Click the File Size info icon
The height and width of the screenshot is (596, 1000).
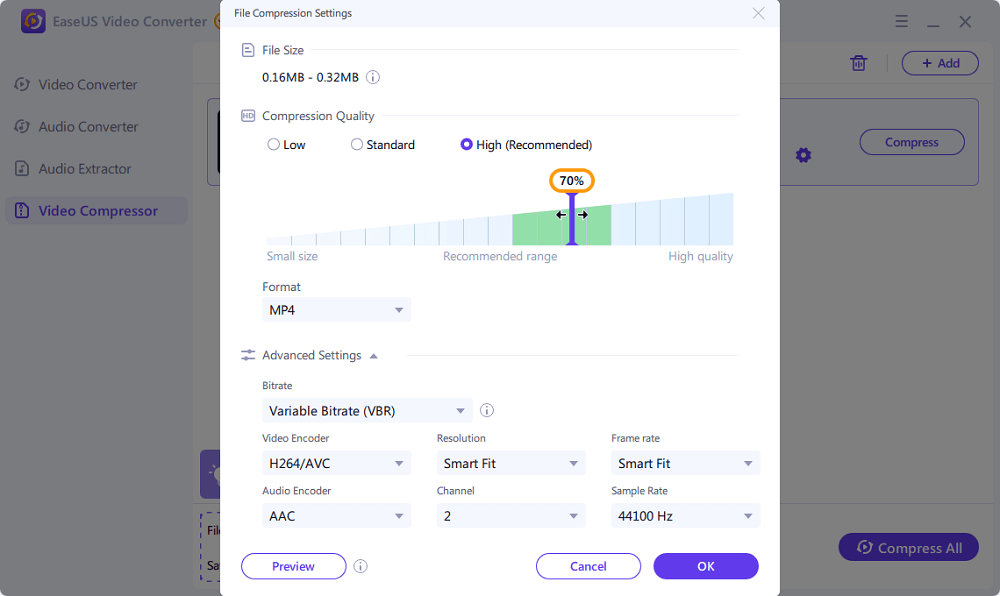(373, 77)
